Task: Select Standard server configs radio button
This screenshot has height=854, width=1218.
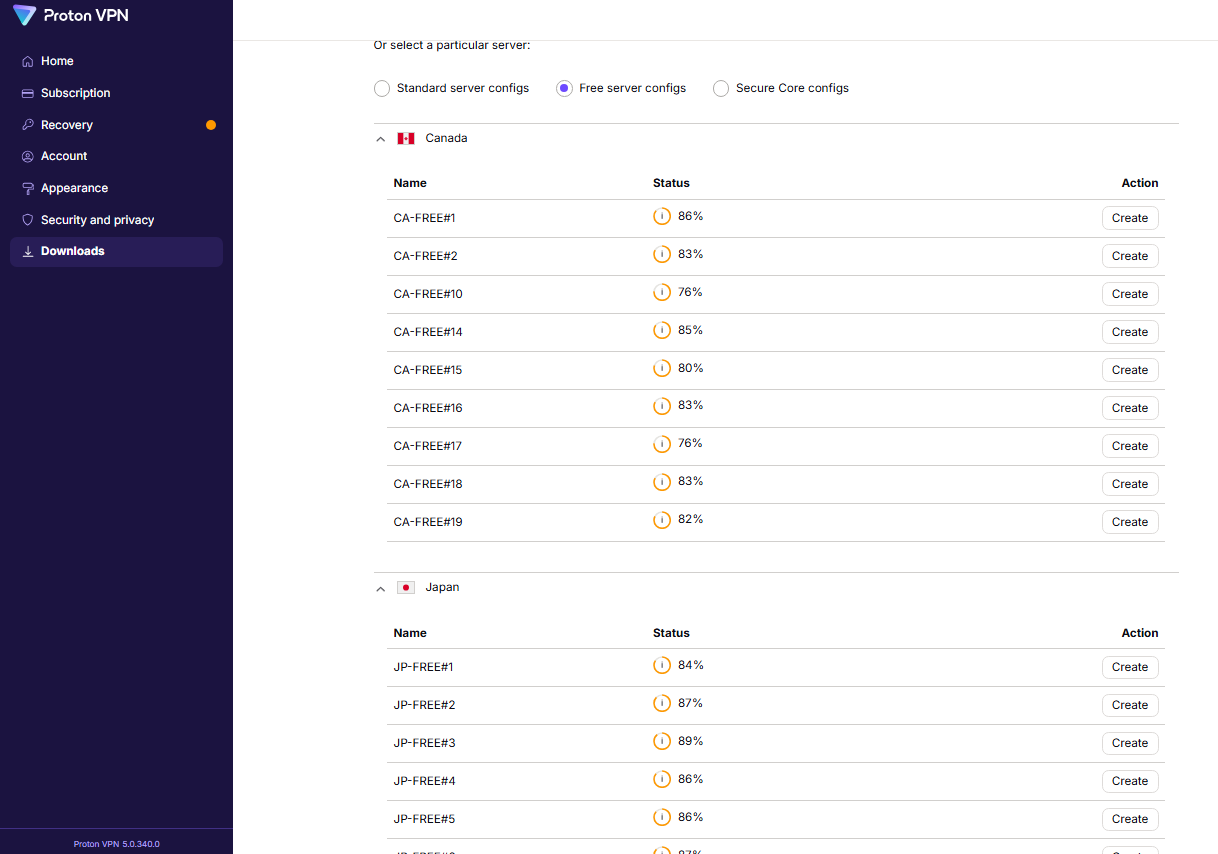Action: pos(382,88)
